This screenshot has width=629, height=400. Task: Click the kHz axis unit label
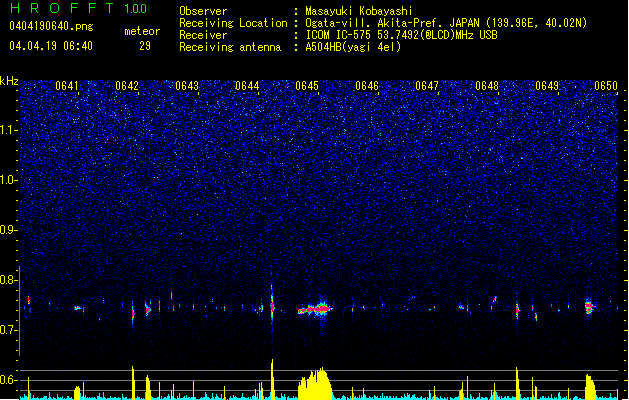coord(9,81)
